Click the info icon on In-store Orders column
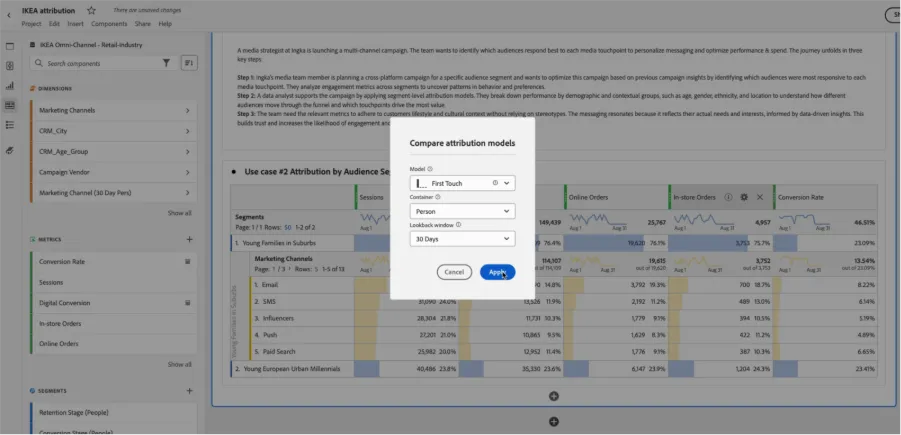Viewport: 901px width, 435px height. tap(728, 197)
